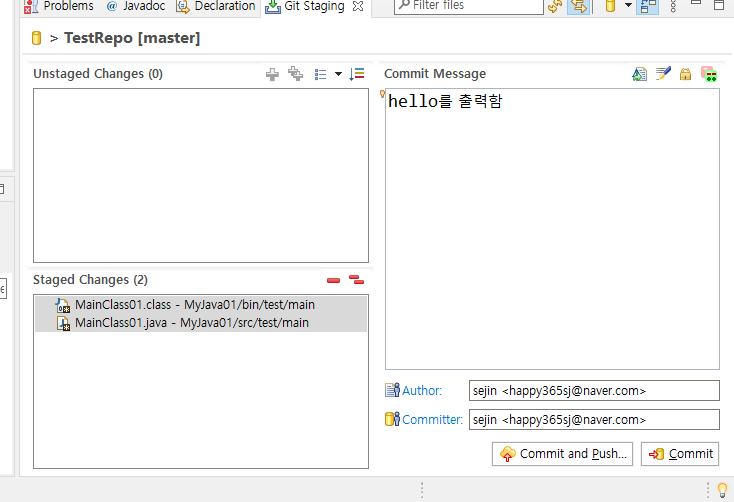Click the MainClass01.java file icon
This screenshot has width=734, height=502.
pyautogui.click(x=63, y=323)
